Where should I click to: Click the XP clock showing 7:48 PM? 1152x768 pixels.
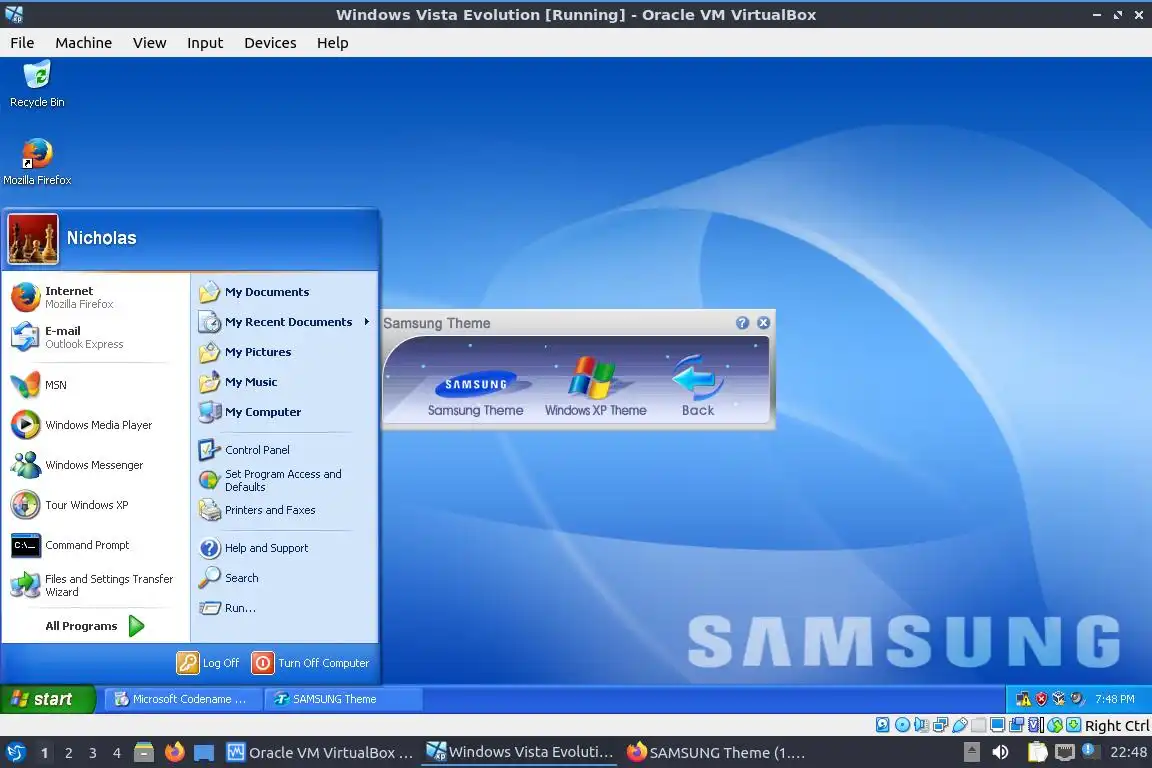[x=1115, y=699]
